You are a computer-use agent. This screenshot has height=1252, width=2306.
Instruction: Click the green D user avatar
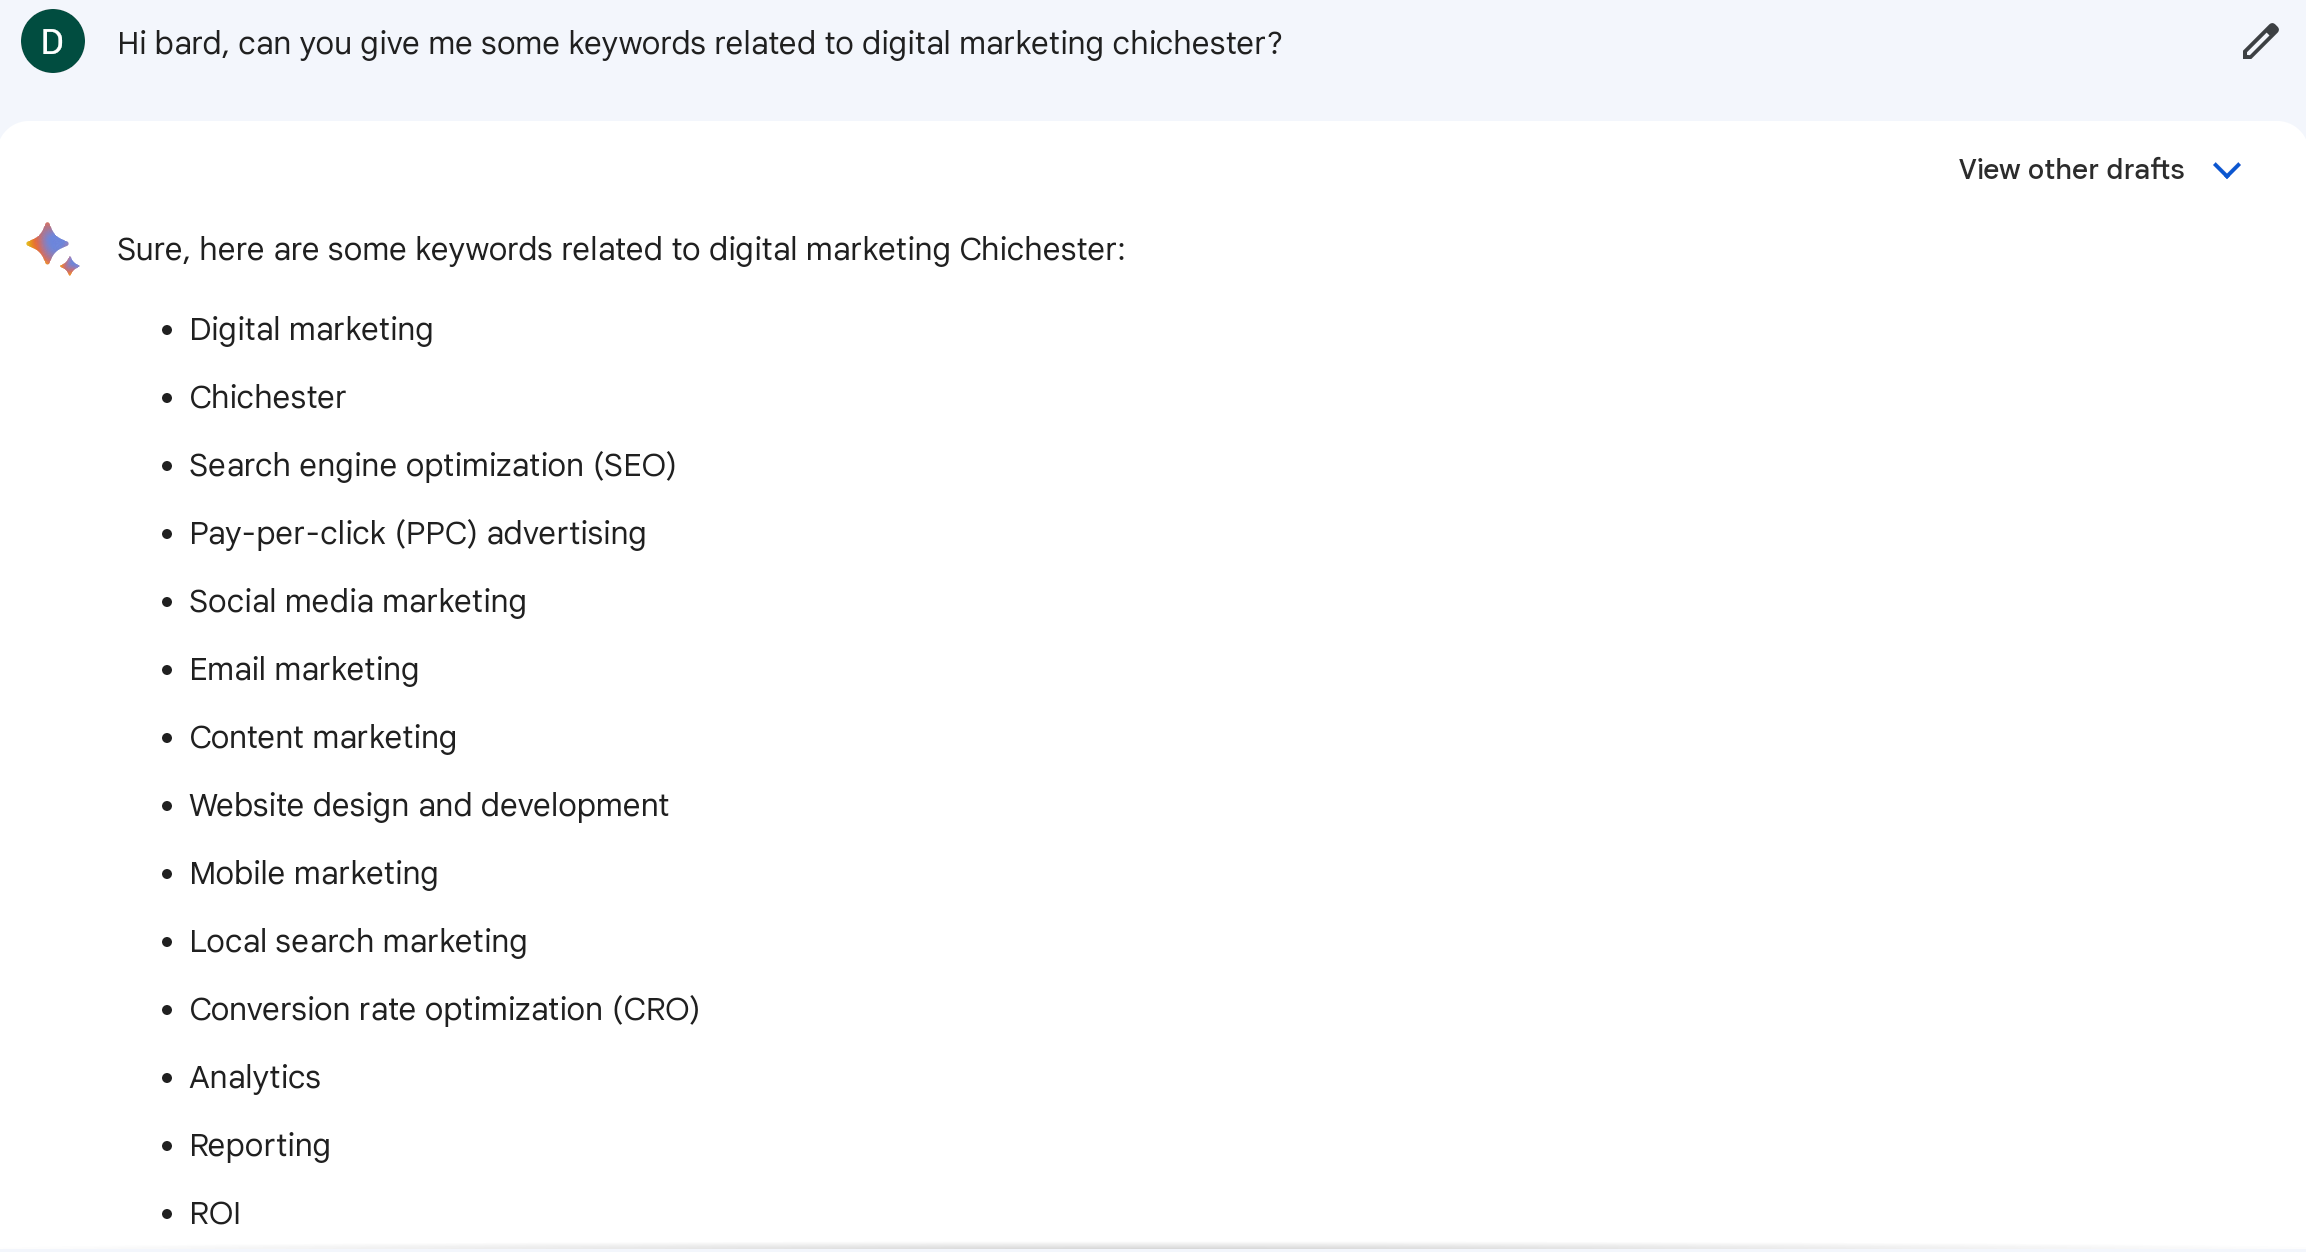pos(53,42)
